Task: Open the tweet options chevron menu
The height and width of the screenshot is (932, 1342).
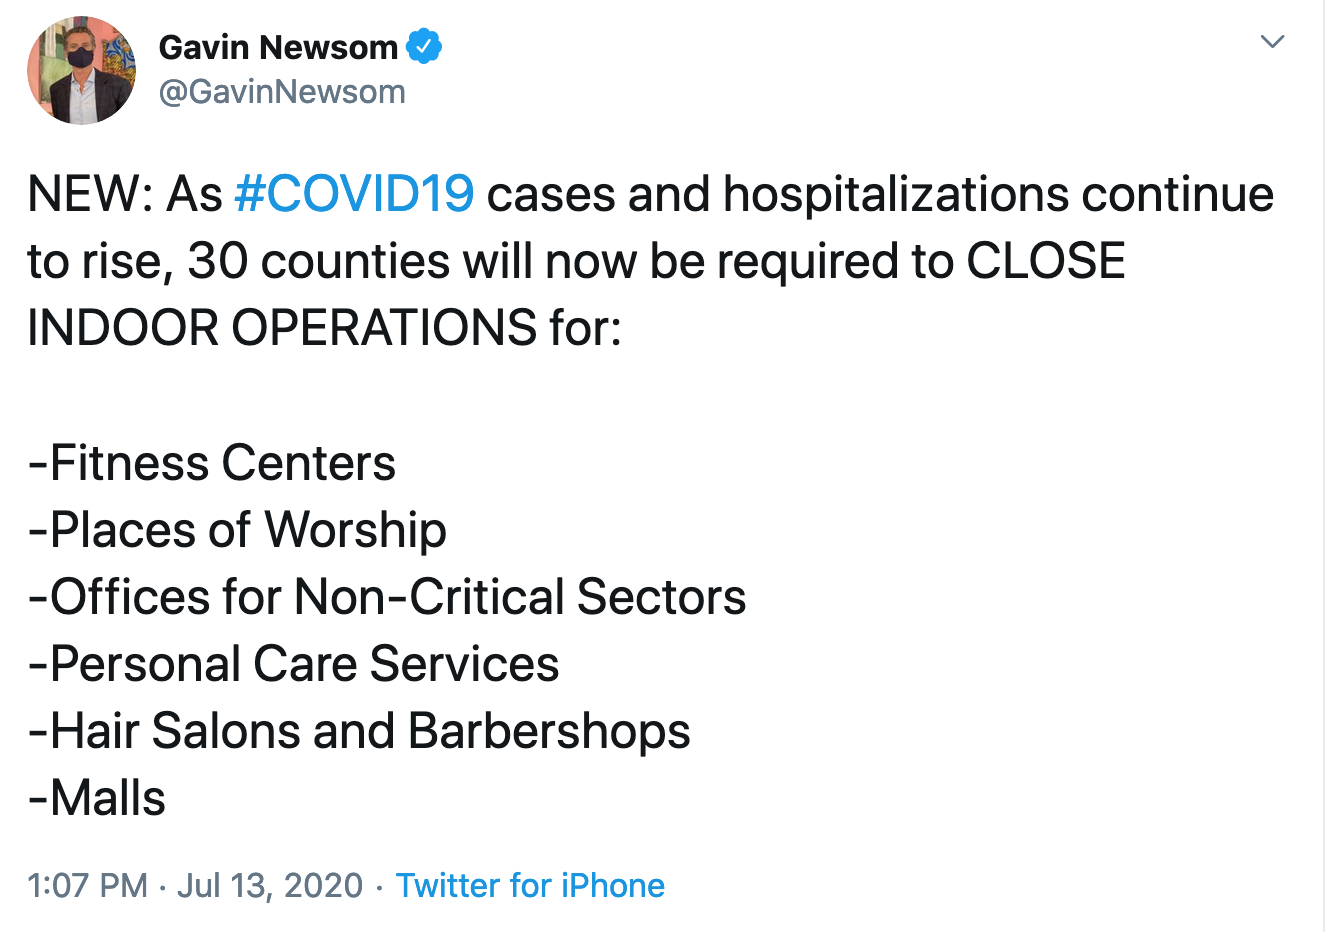Action: click(x=1272, y=42)
